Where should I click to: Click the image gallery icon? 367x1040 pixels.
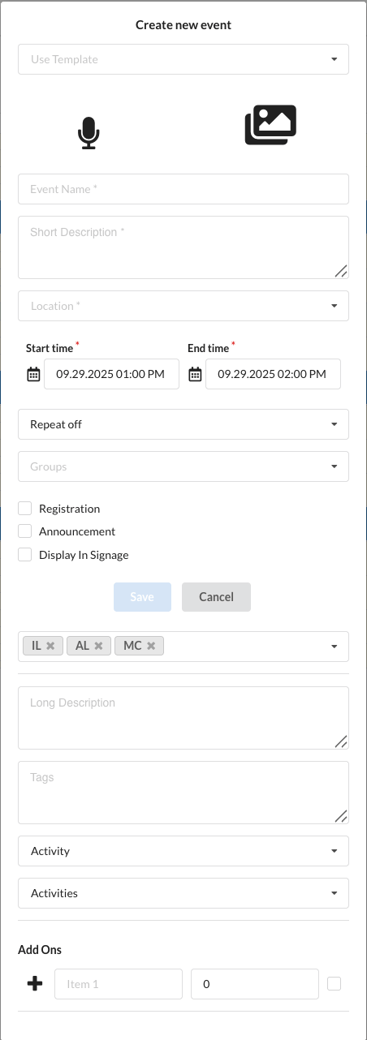point(270,125)
